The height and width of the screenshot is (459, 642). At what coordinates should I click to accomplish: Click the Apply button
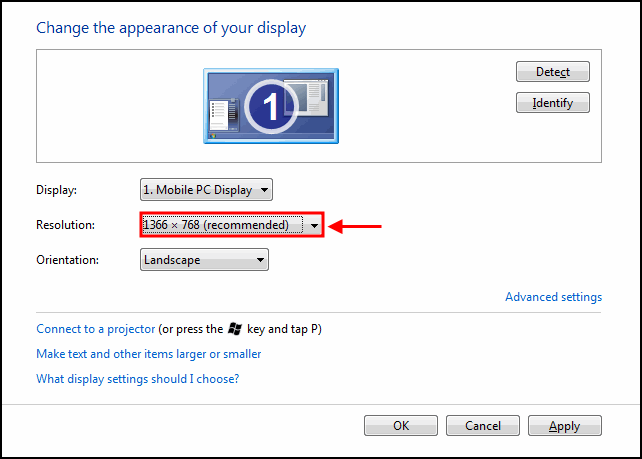click(564, 426)
